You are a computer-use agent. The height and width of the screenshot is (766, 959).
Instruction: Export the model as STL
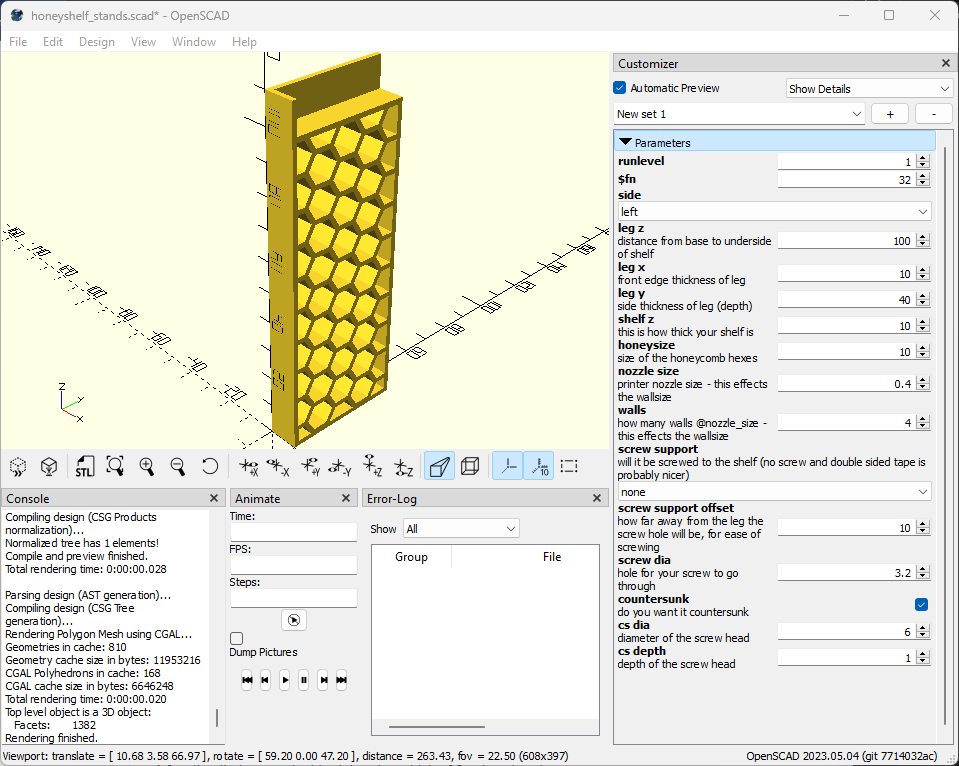(84, 466)
